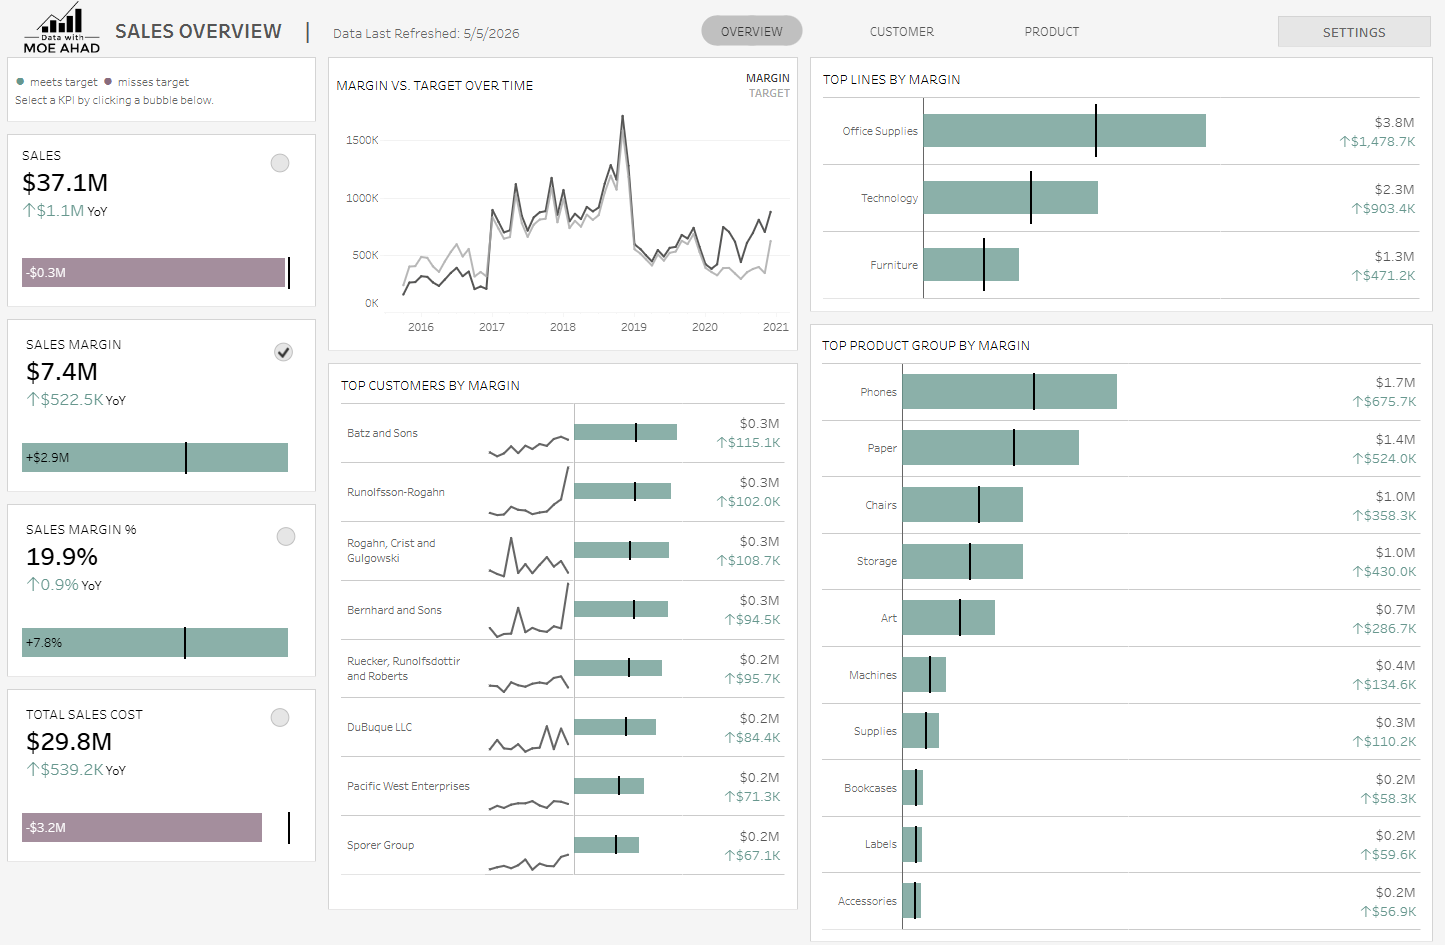Select the Chairs product group bar
1445x945 pixels.
pyautogui.click(x=963, y=505)
